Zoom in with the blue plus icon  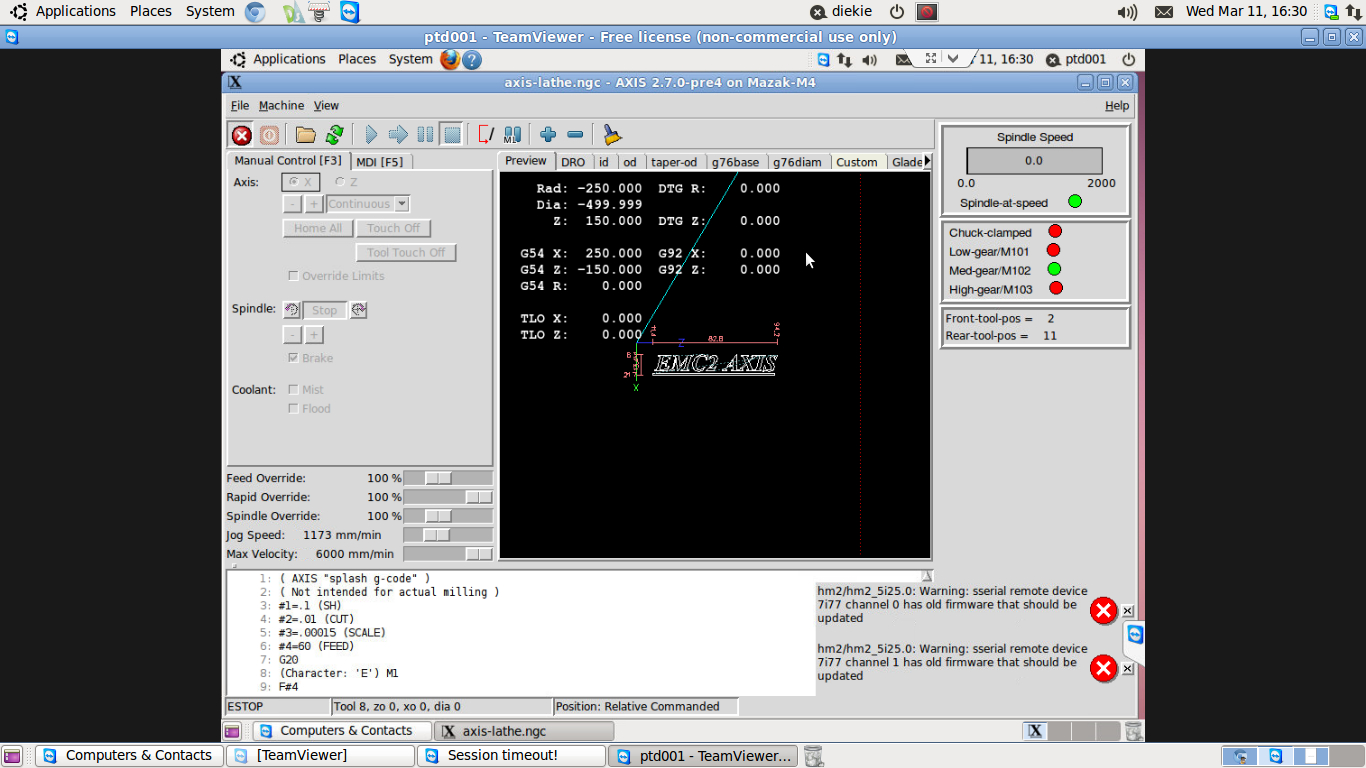pyautogui.click(x=548, y=135)
